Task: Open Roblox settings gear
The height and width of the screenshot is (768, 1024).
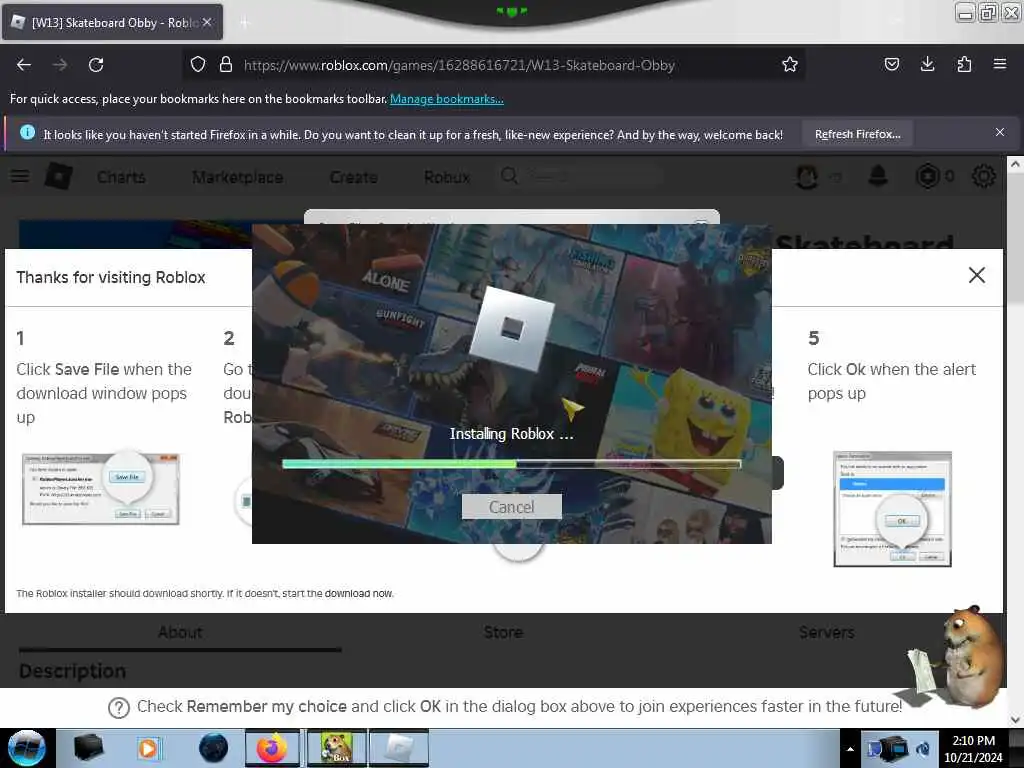Action: (x=984, y=176)
